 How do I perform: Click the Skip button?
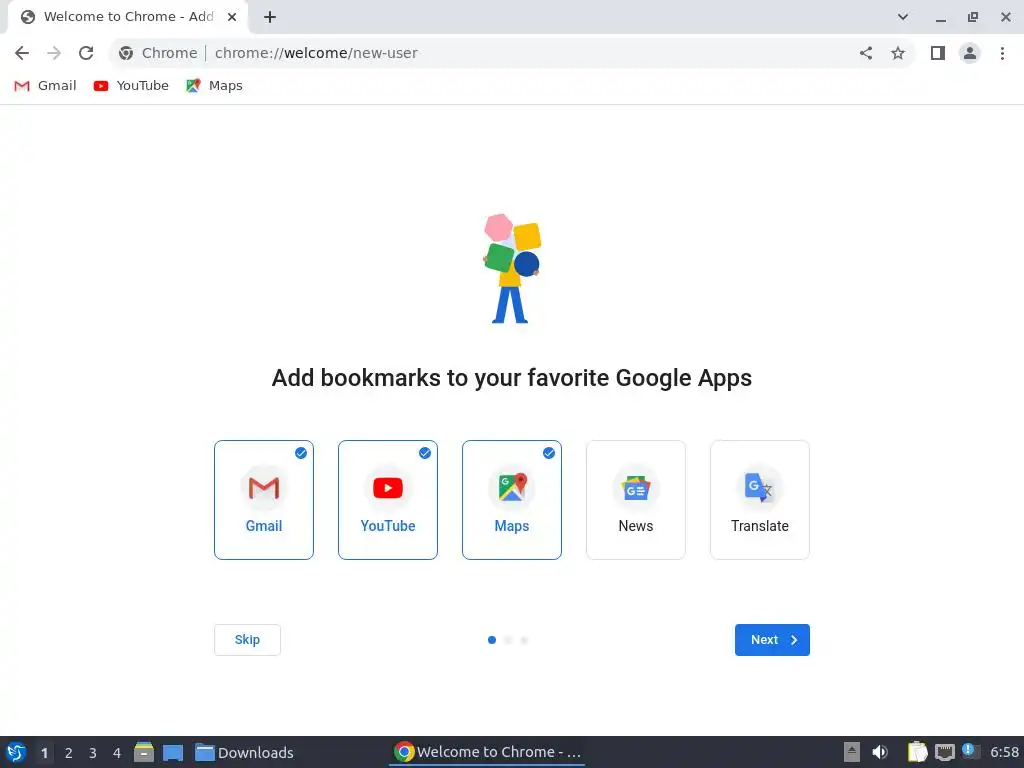(248, 640)
